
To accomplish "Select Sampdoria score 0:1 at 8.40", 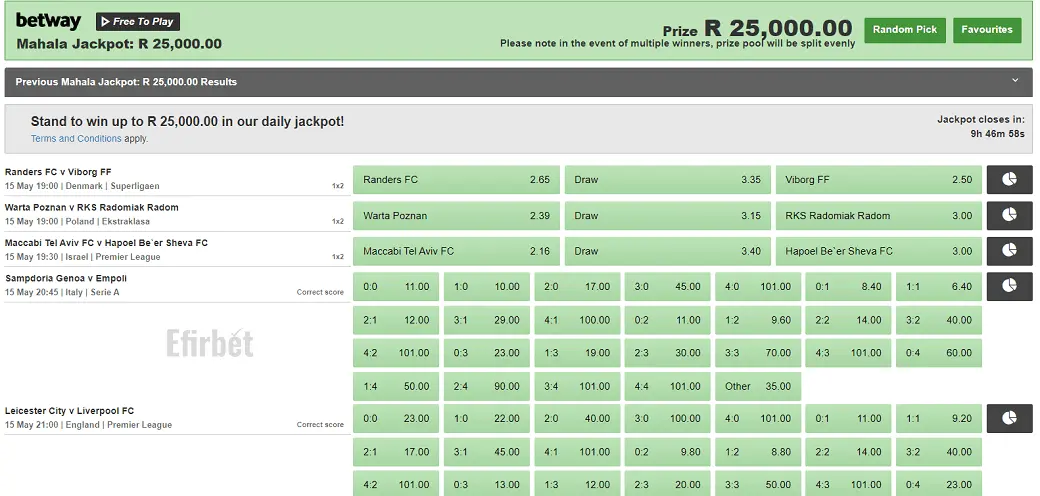I will pos(848,286).
